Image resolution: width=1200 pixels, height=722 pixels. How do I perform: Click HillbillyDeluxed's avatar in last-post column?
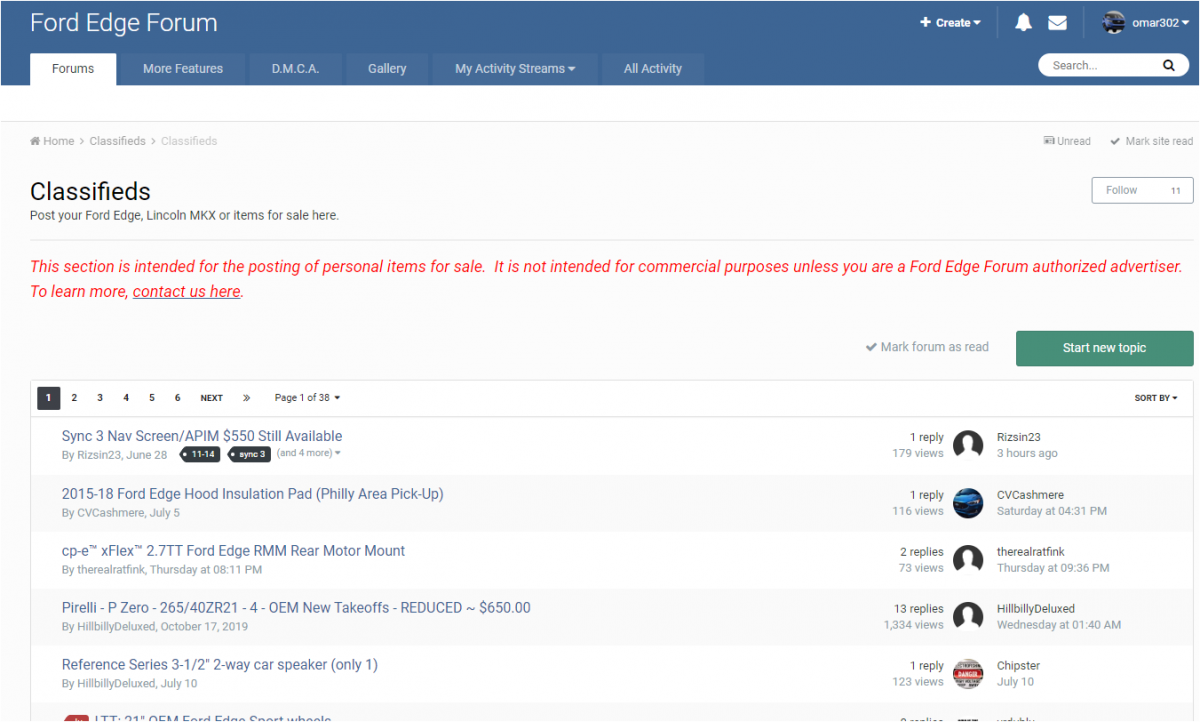(968, 616)
